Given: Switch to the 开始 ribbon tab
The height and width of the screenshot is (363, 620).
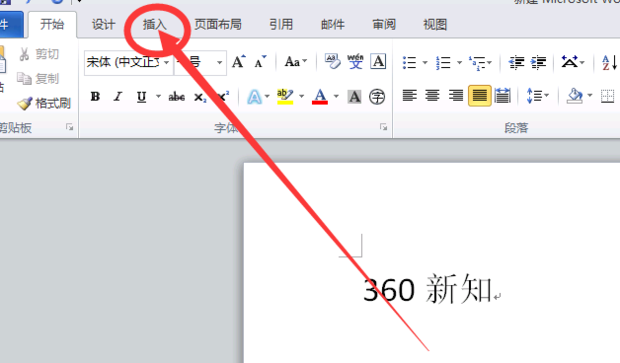Looking at the screenshot, I should [x=52, y=25].
